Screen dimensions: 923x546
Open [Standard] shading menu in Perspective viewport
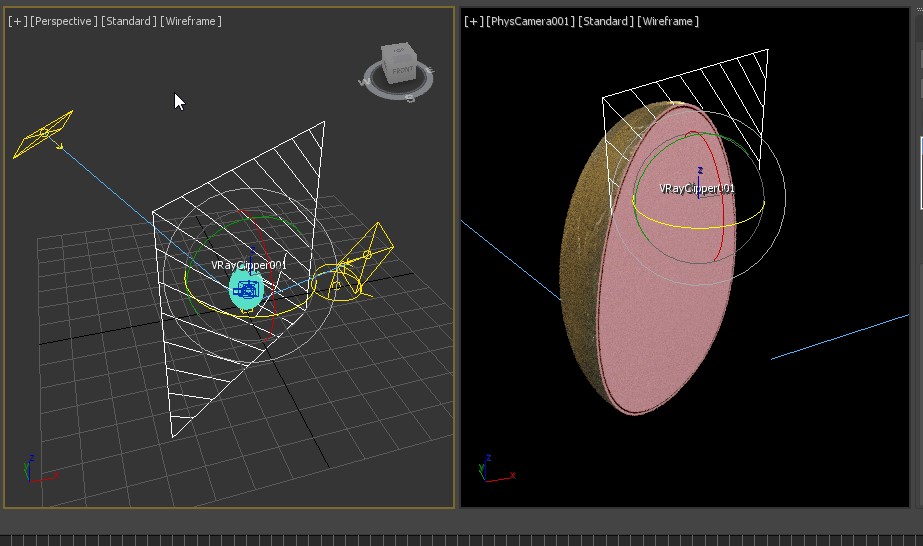tap(129, 21)
